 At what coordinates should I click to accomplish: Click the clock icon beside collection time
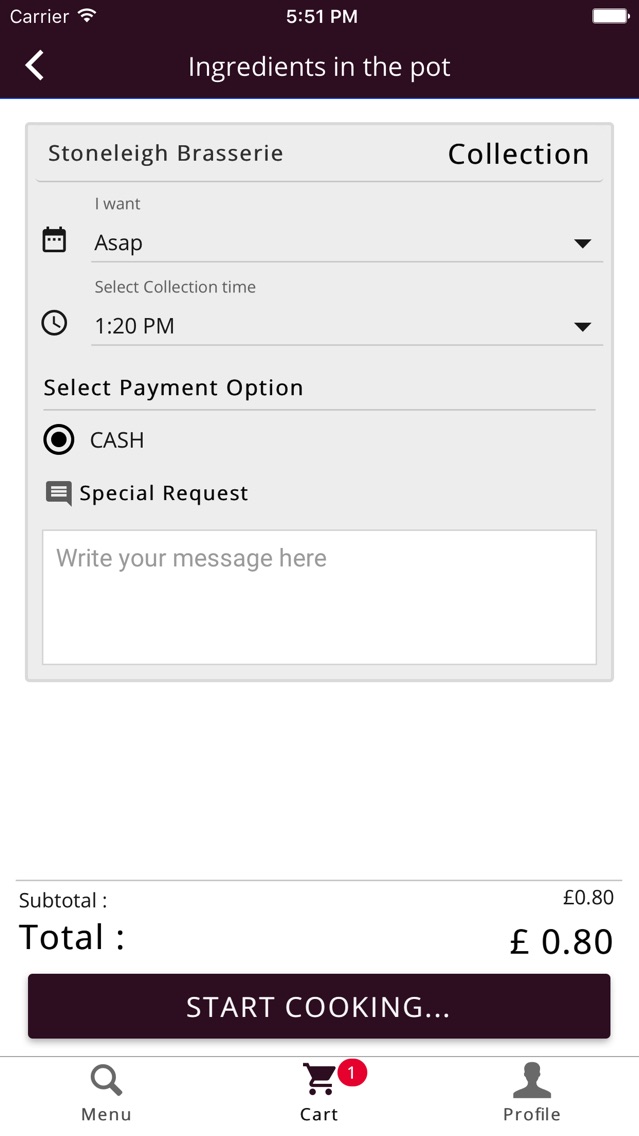pos(54,323)
